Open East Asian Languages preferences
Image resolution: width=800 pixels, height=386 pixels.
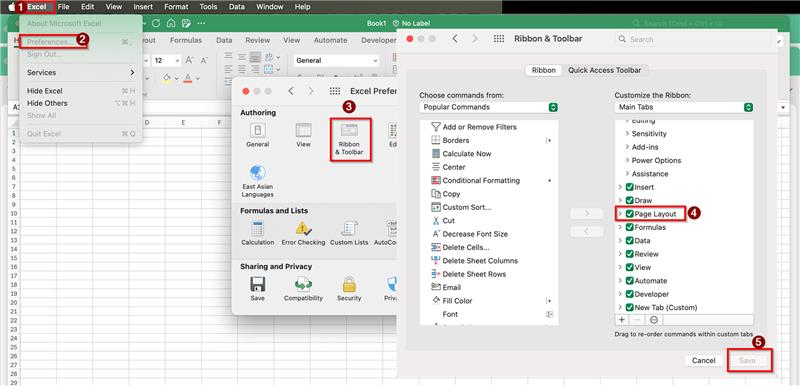[x=258, y=181]
